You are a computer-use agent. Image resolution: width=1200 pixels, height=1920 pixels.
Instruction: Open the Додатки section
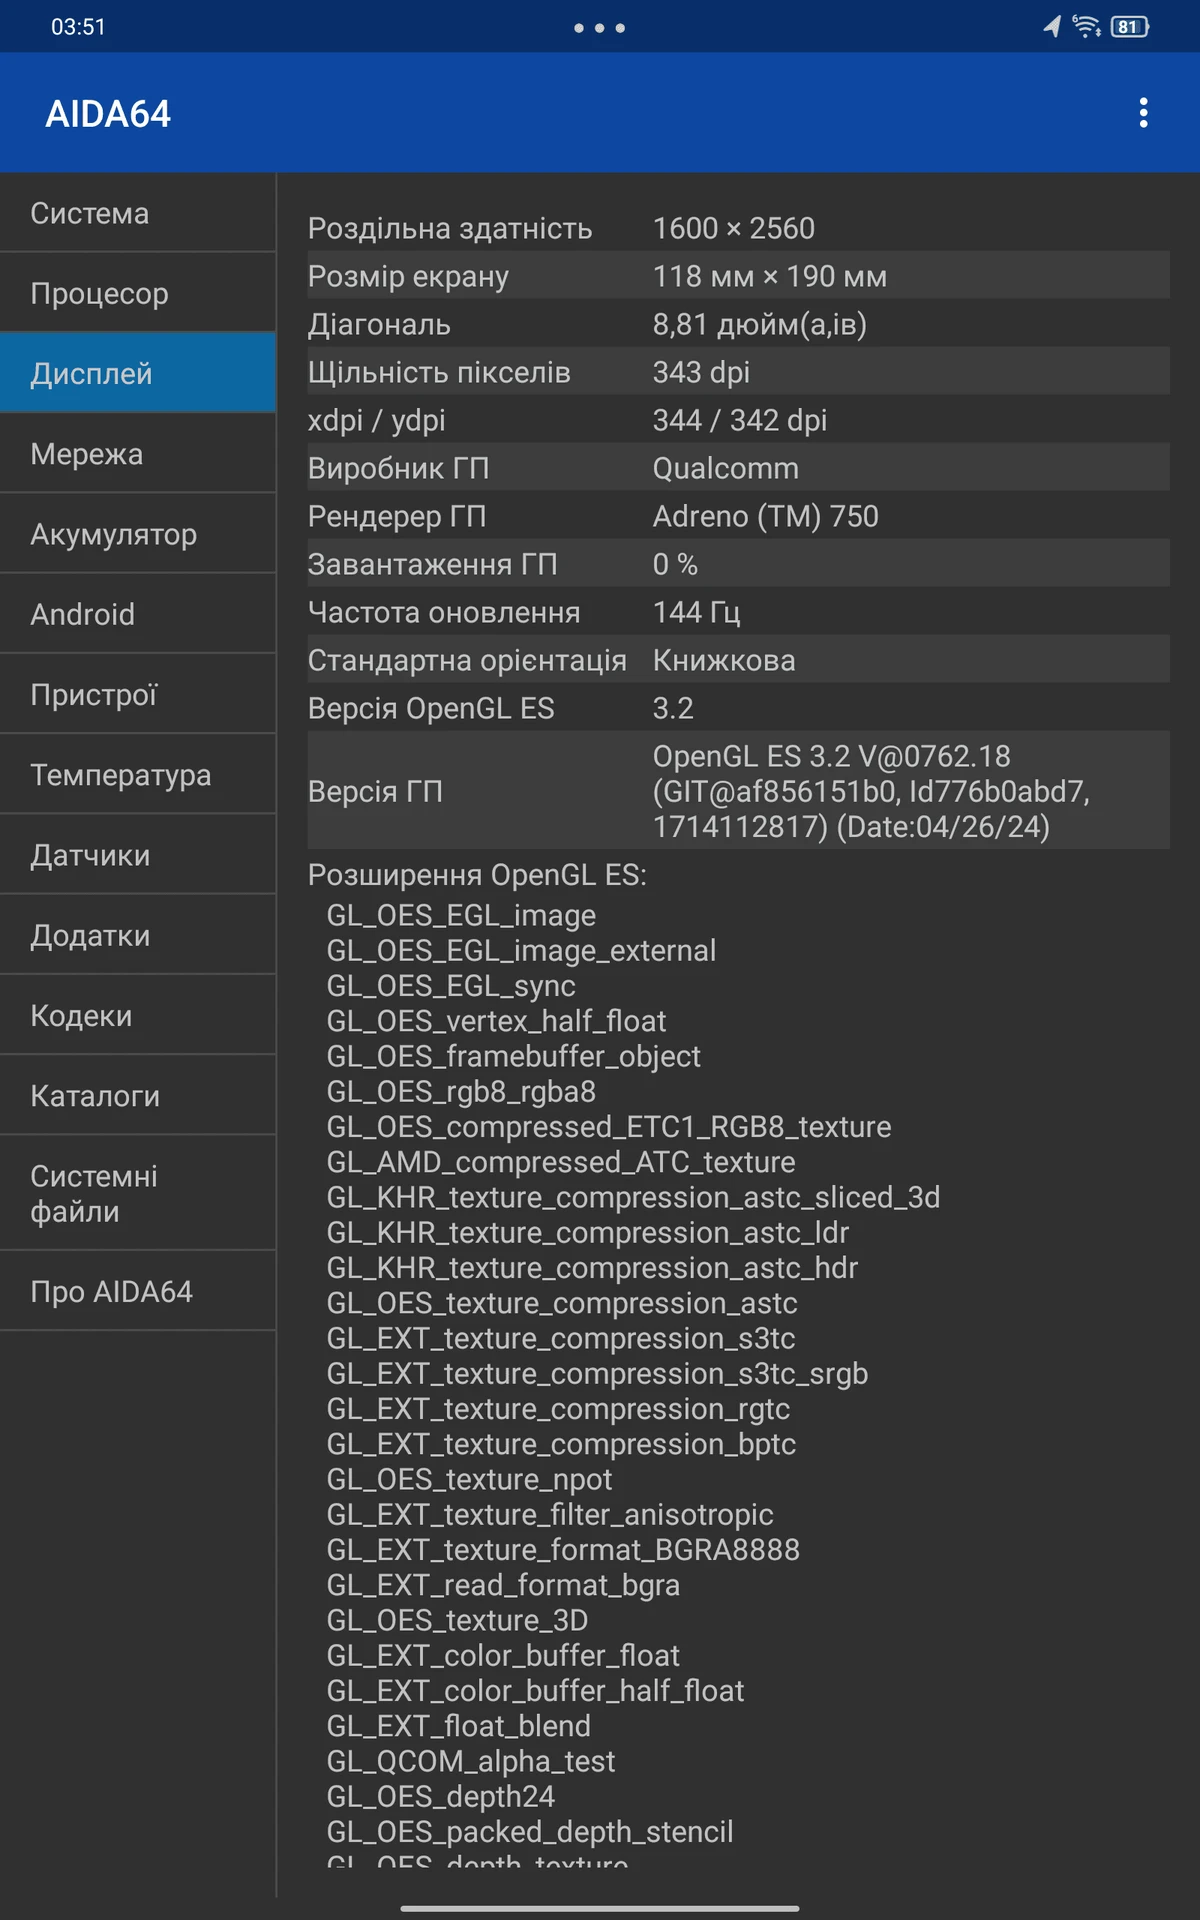(138, 935)
